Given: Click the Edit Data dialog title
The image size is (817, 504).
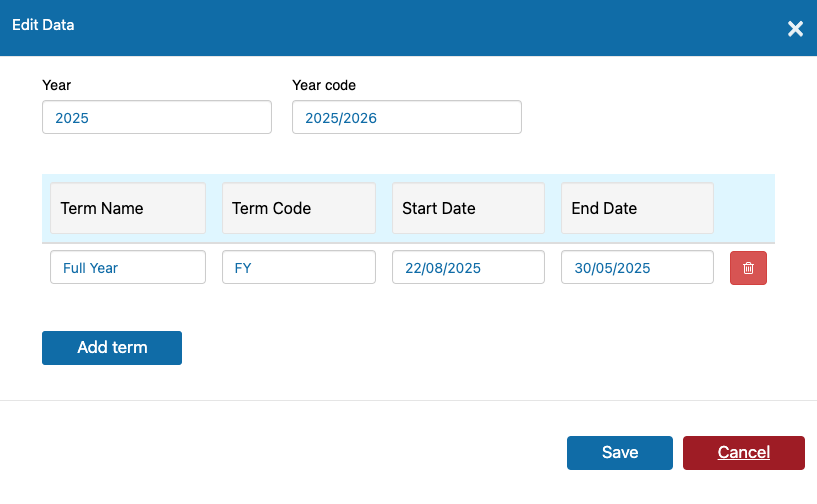Looking at the screenshot, I should click(43, 25).
